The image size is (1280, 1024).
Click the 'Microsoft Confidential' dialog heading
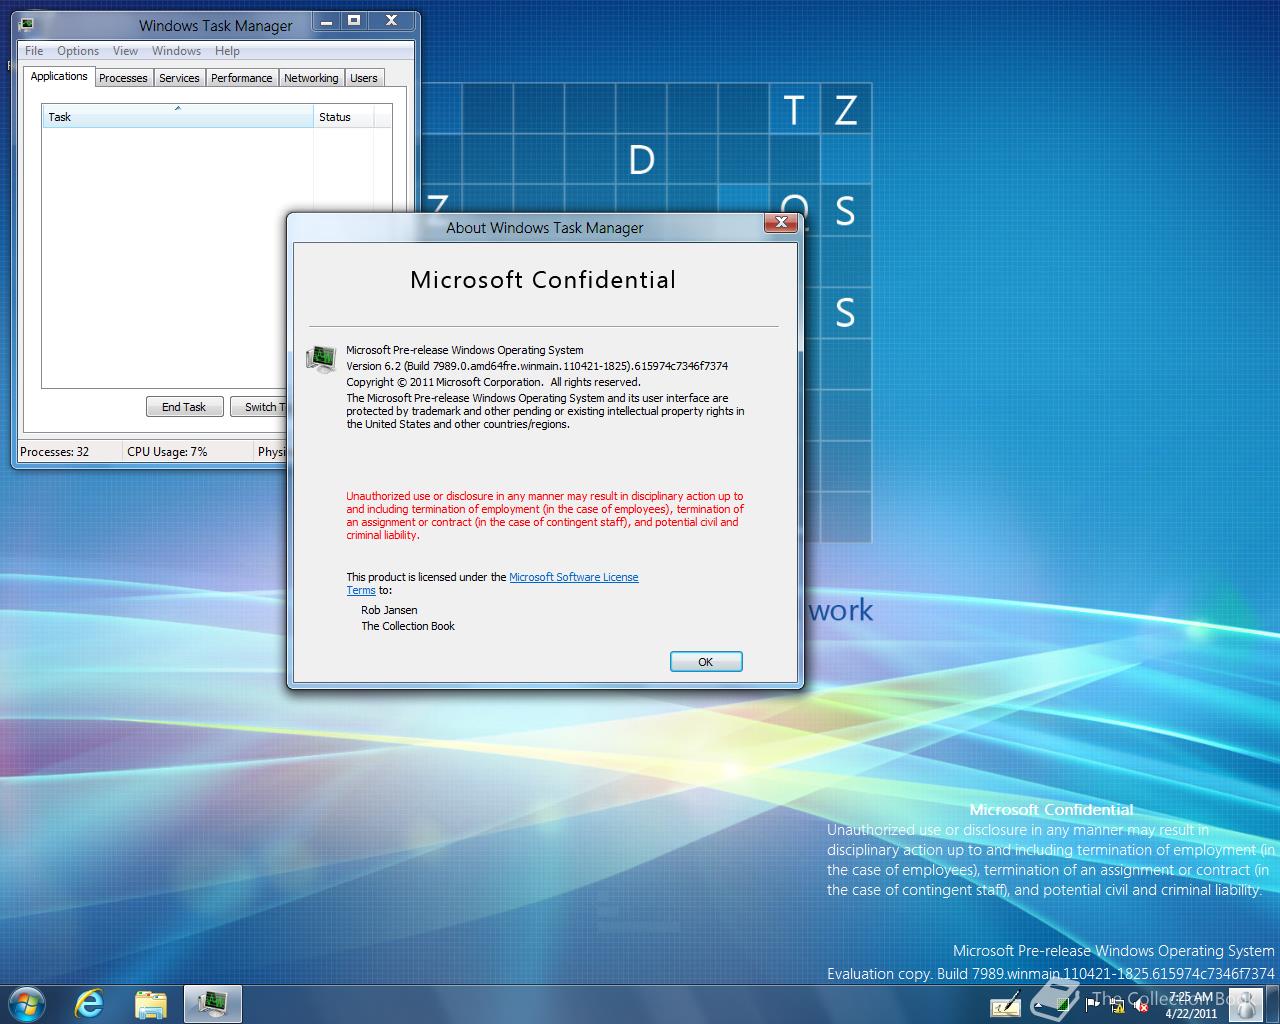point(543,280)
